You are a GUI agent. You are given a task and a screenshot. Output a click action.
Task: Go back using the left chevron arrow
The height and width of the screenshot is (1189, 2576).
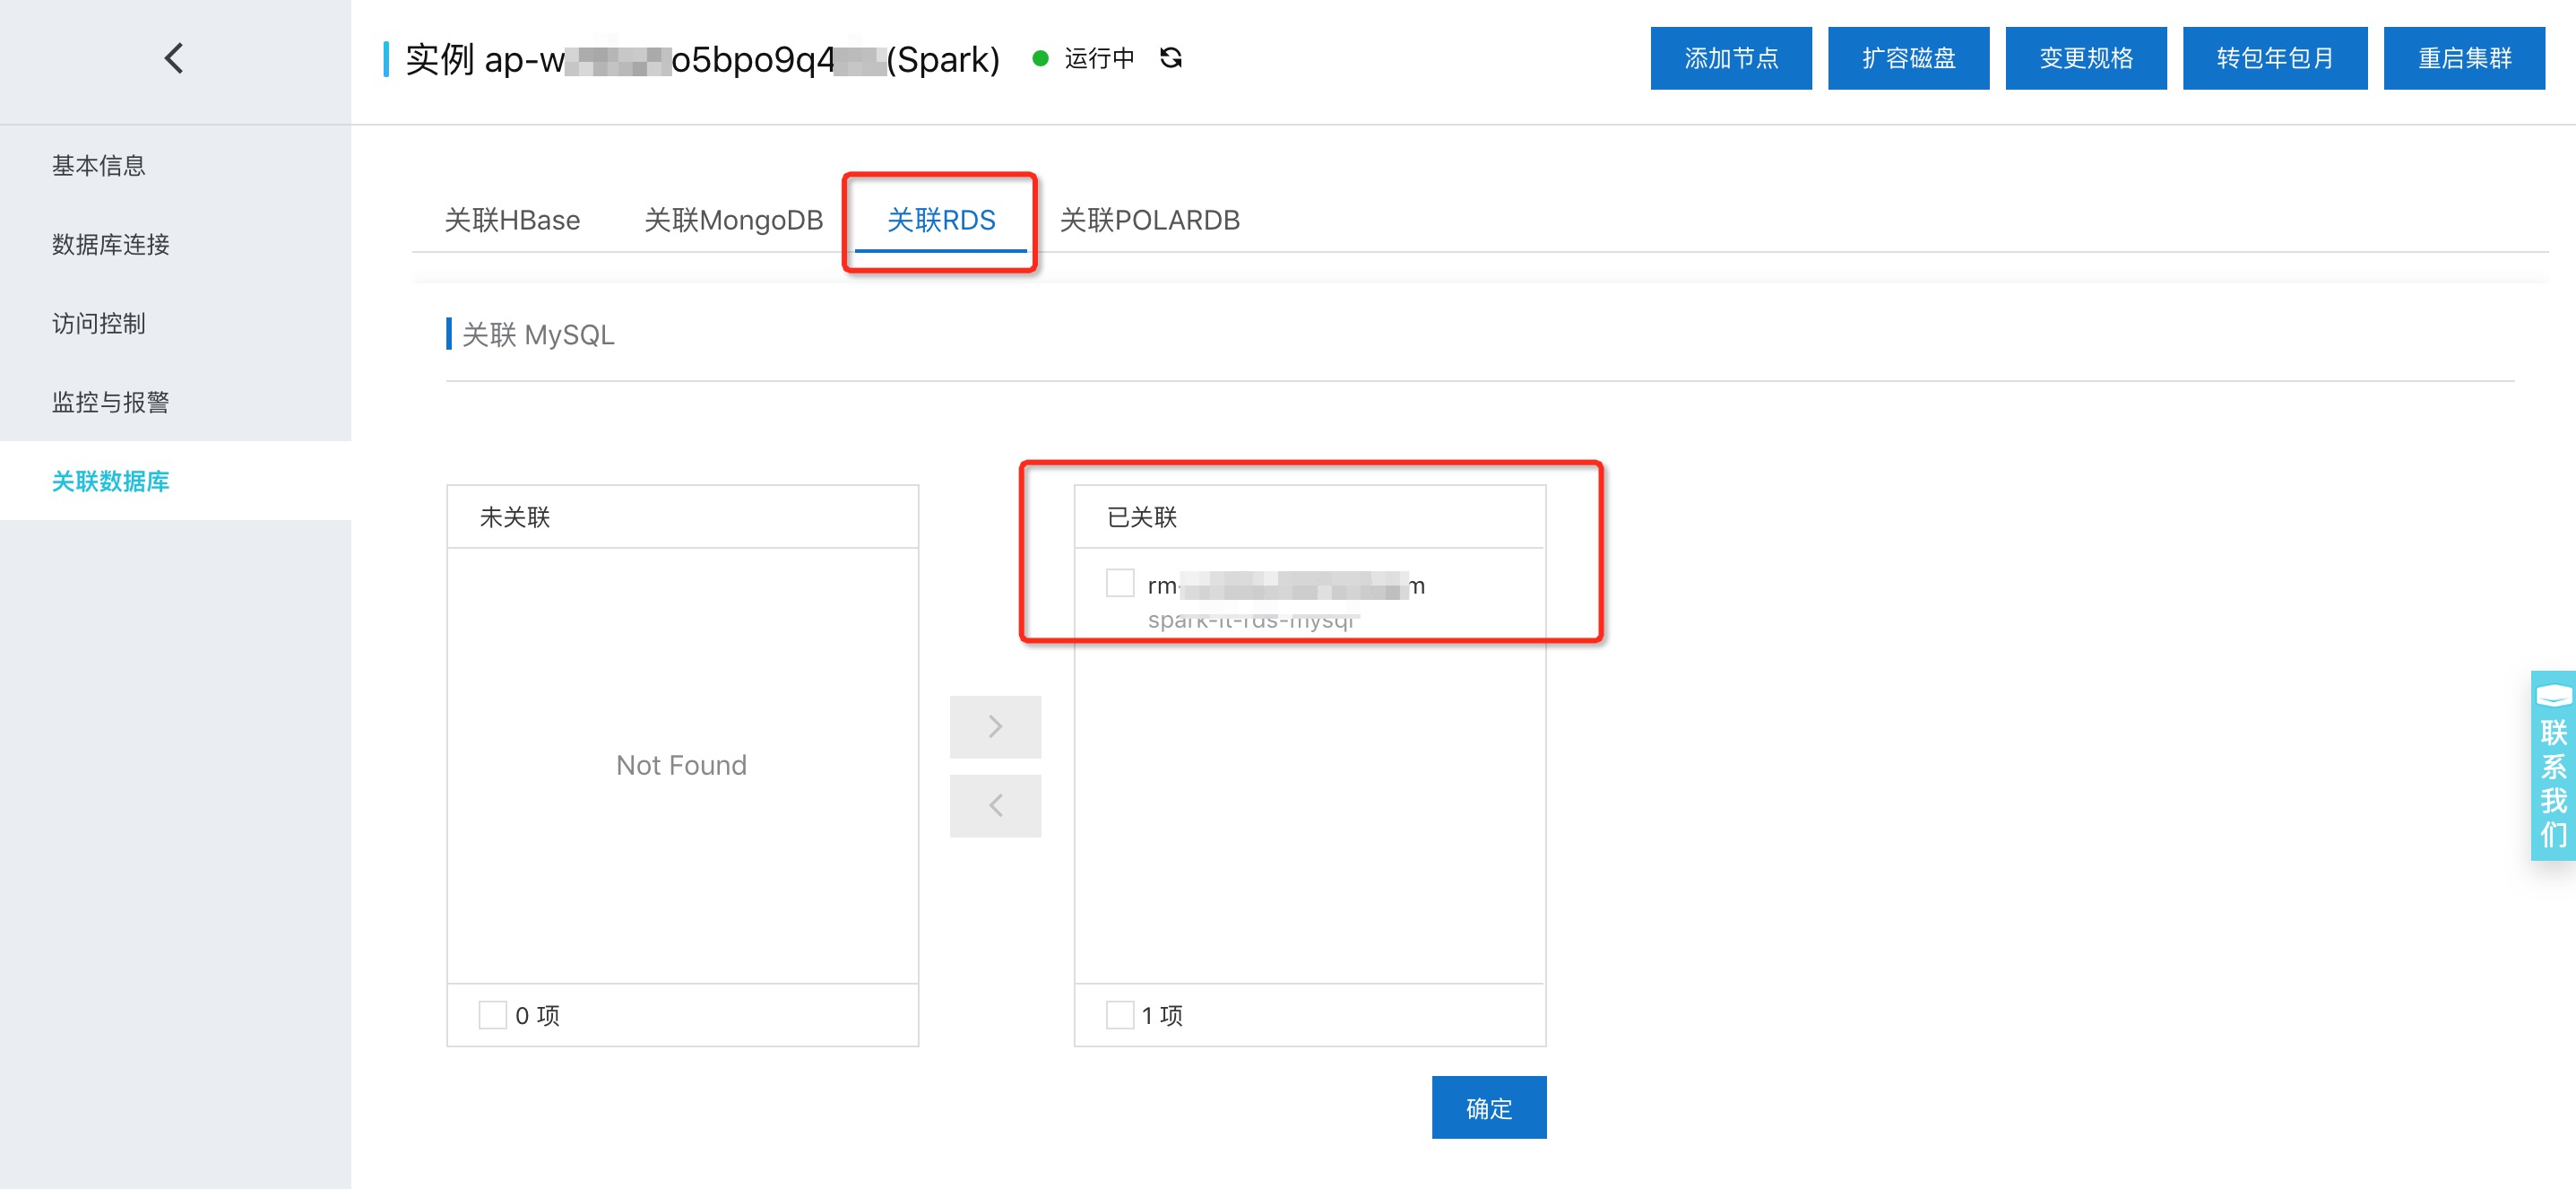[x=174, y=58]
